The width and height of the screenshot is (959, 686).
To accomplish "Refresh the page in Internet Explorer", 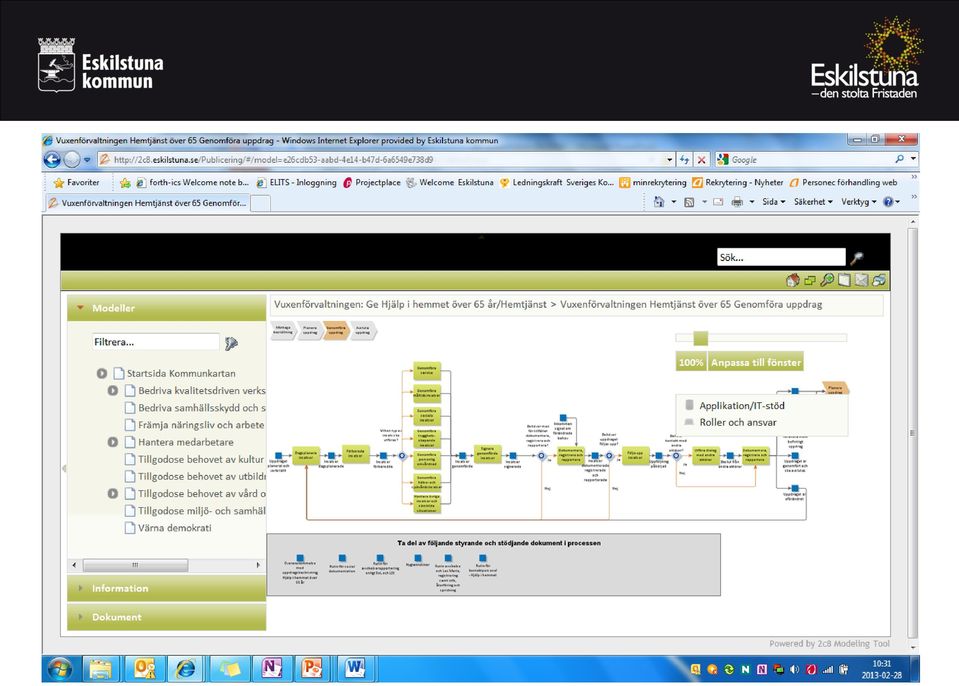I will pyautogui.click(x=684, y=160).
